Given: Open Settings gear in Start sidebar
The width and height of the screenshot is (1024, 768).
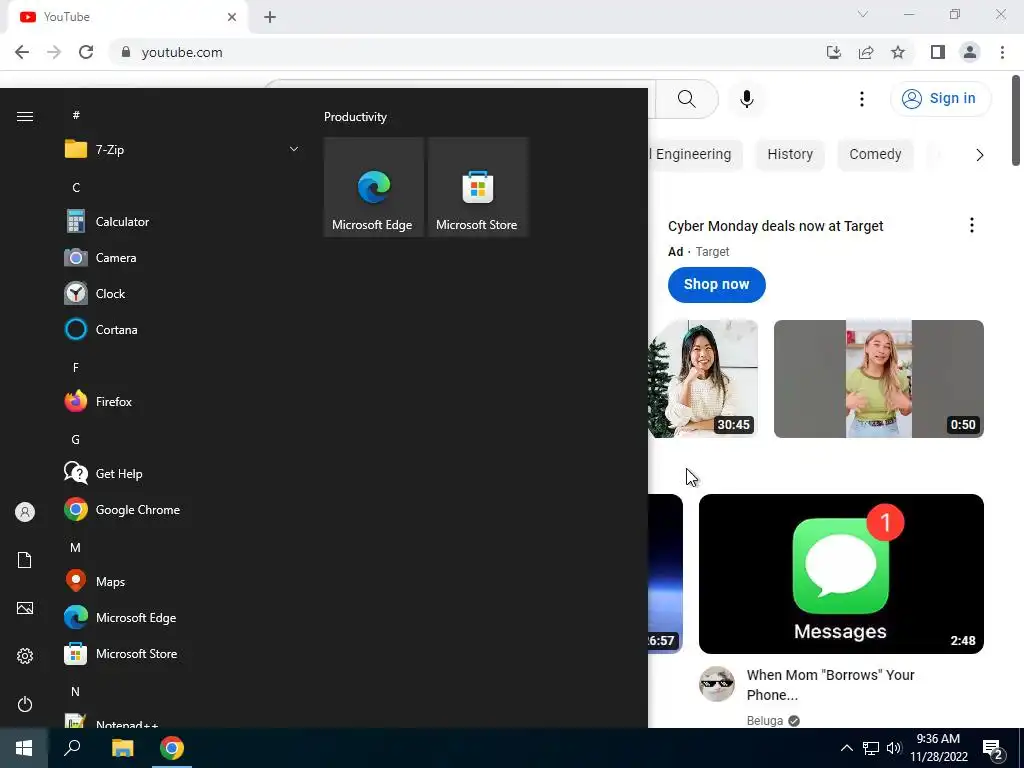Looking at the screenshot, I should (x=25, y=656).
